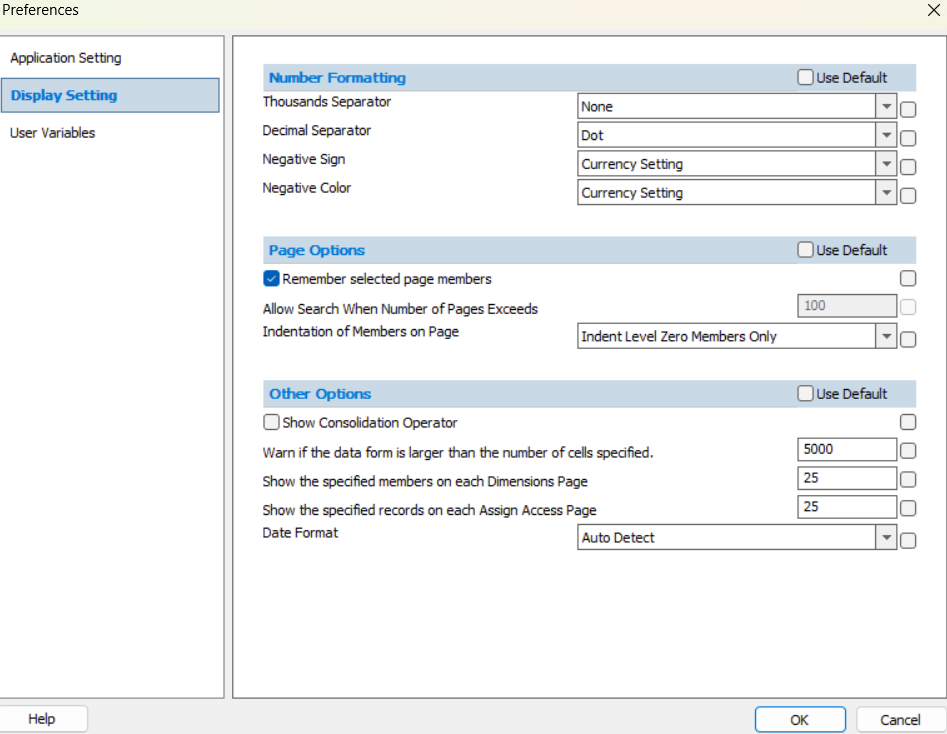947x734 pixels.
Task: Open Indentation of Members on Page dropdown
Action: pyautogui.click(x=886, y=336)
